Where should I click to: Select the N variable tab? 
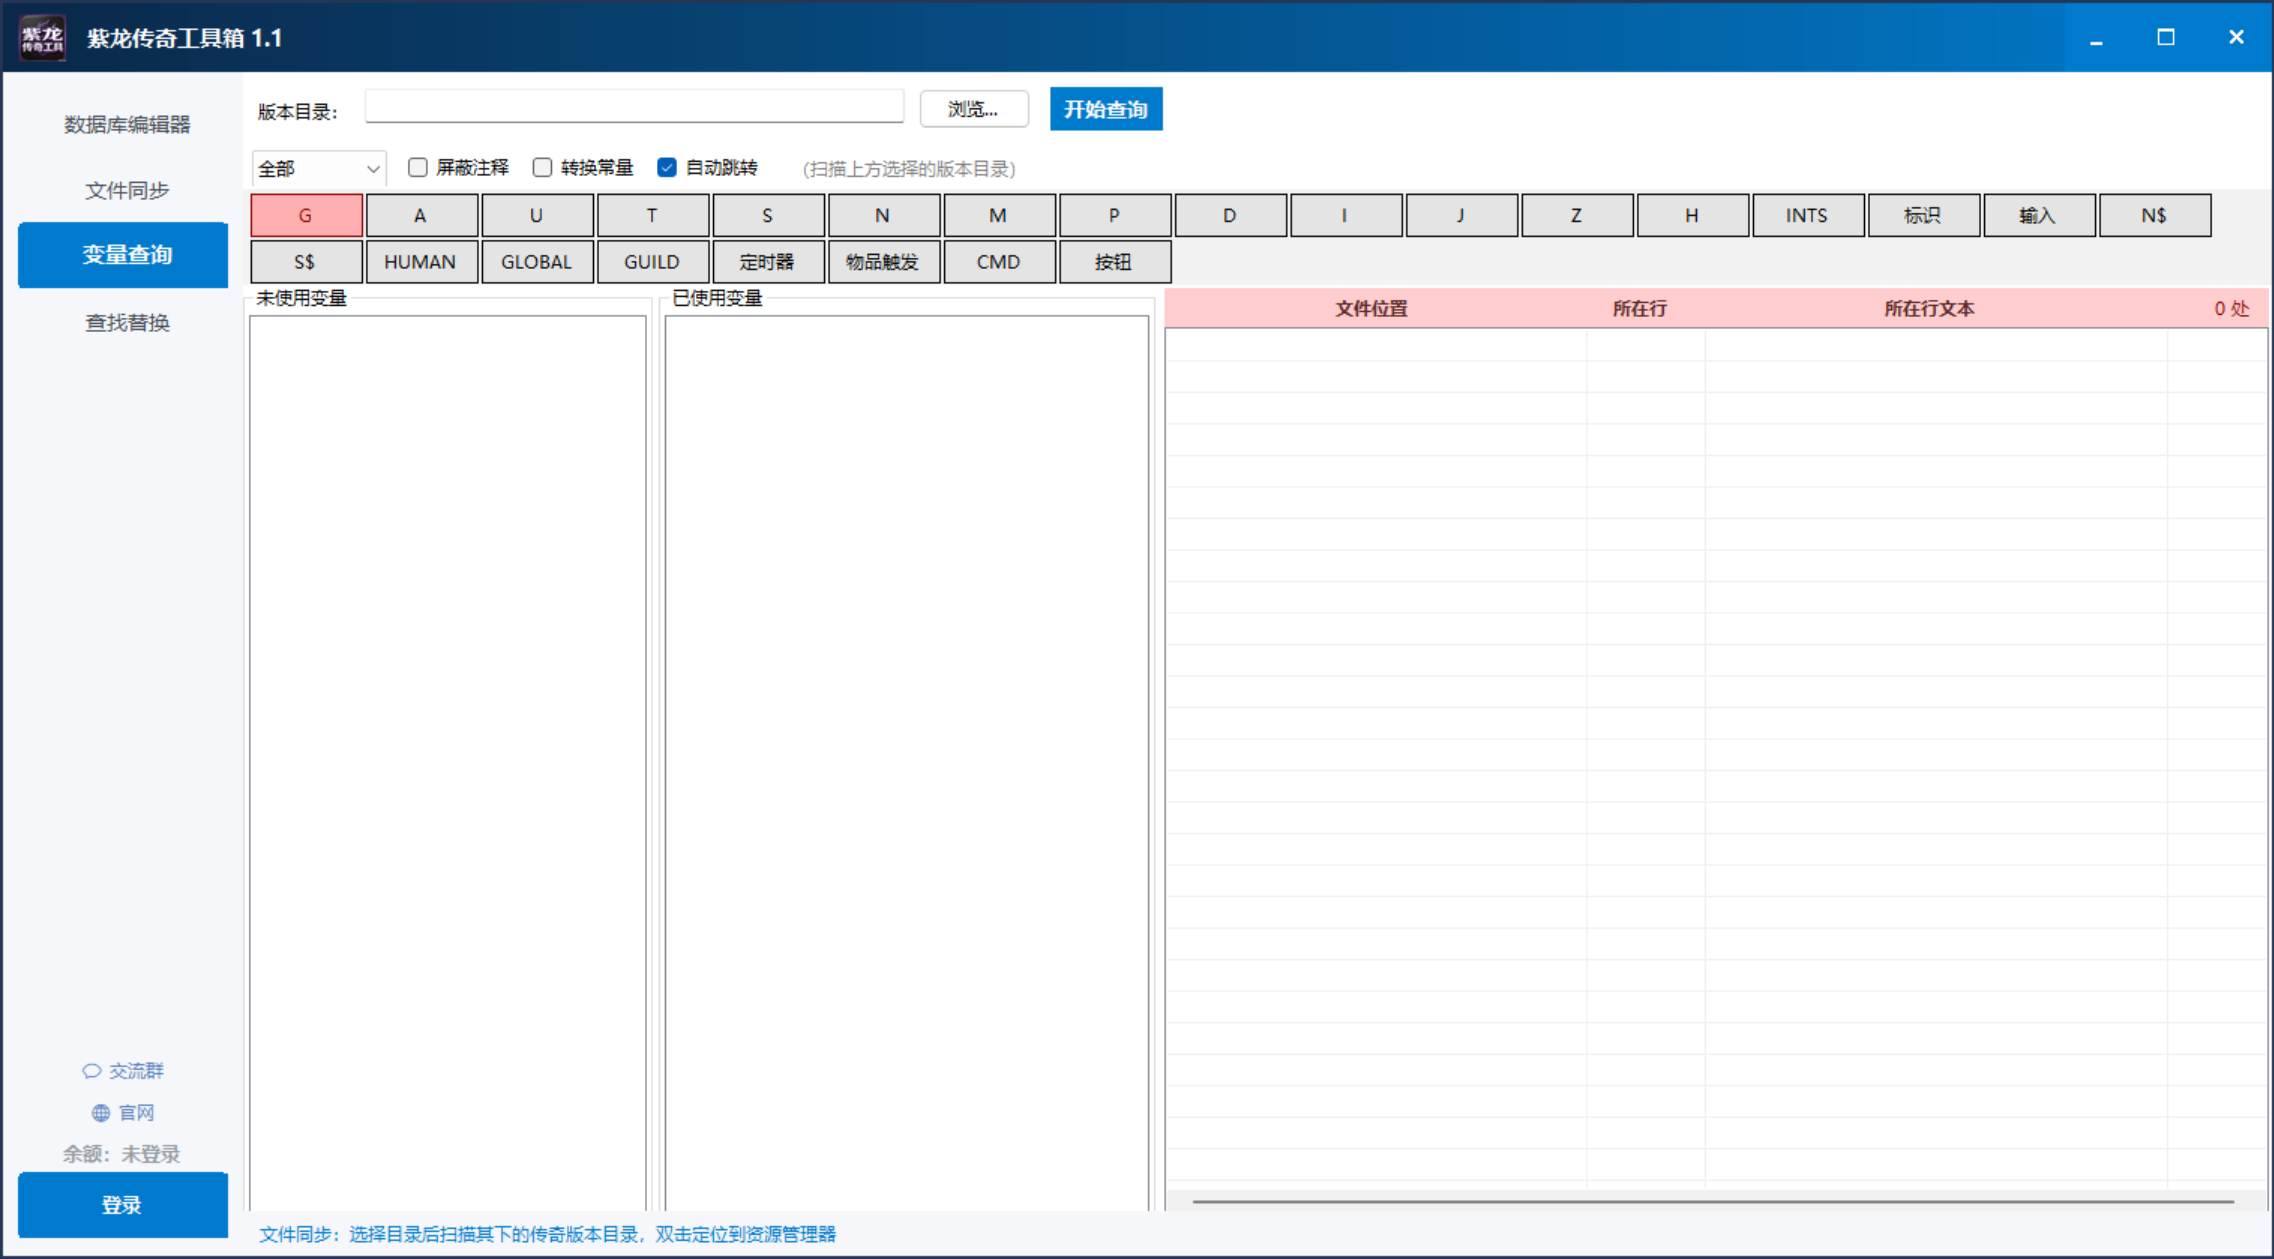(883, 215)
